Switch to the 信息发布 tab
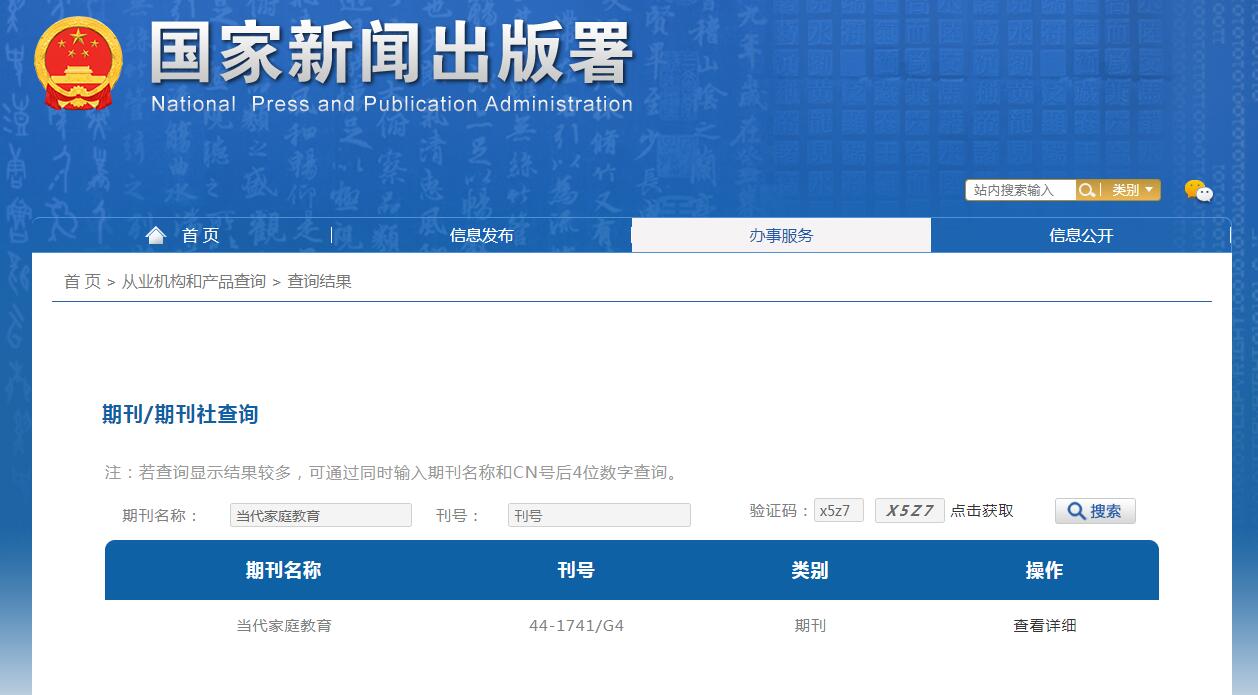The width and height of the screenshot is (1258, 695). coord(479,234)
